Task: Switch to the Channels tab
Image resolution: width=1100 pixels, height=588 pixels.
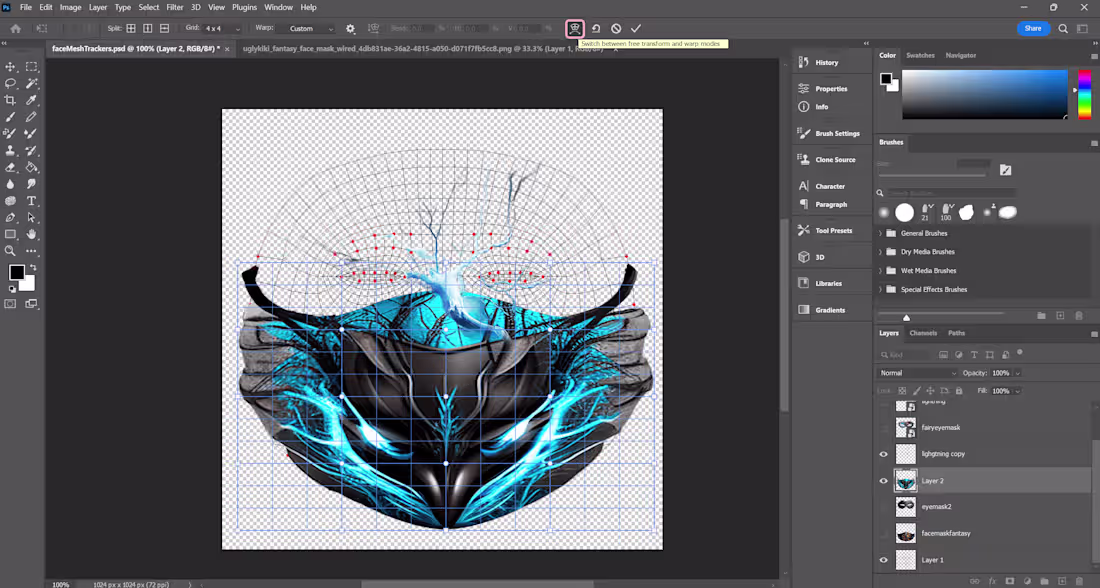Action: pos(923,332)
